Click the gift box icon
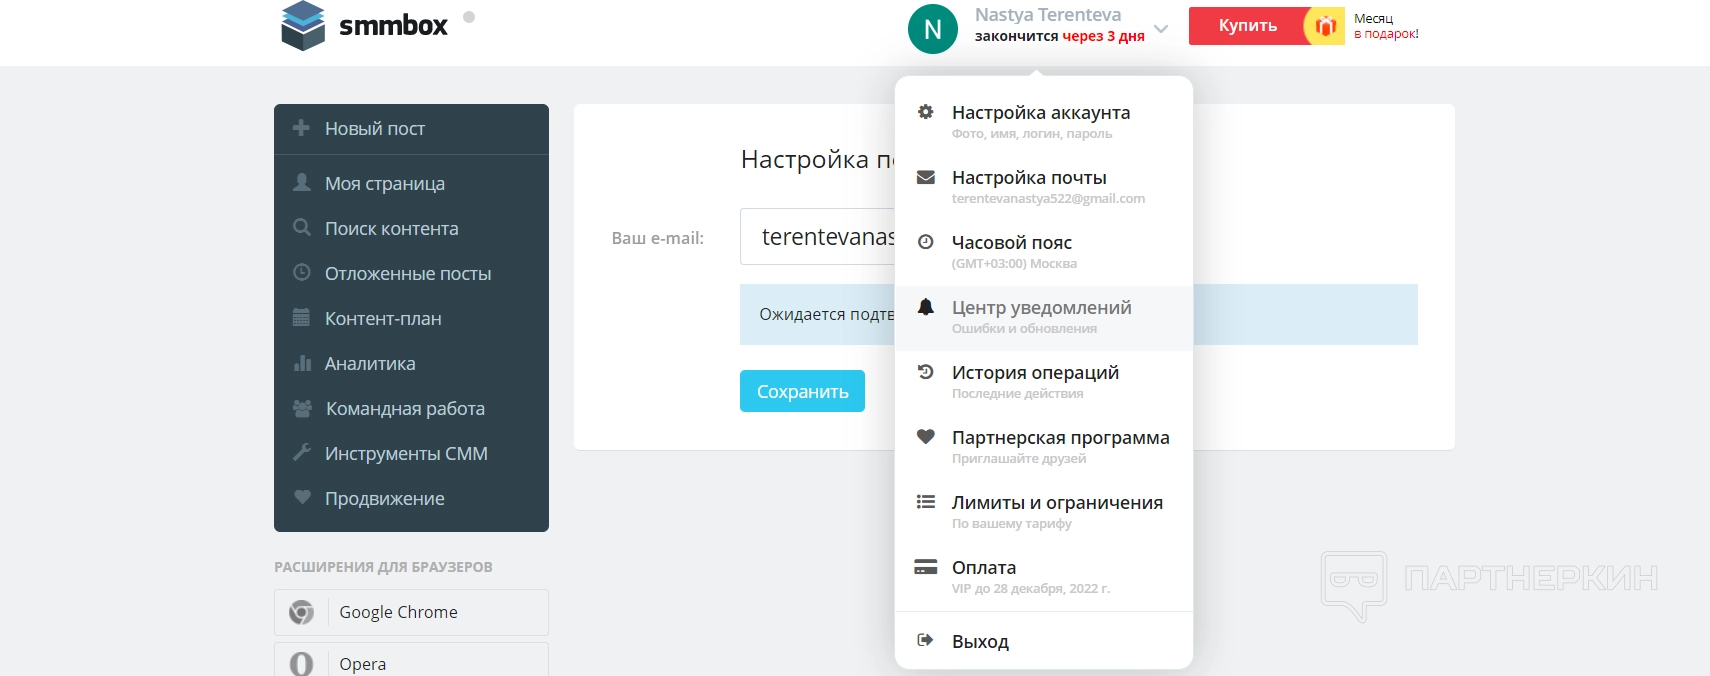This screenshot has height=676, width=1710. click(1325, 26)
